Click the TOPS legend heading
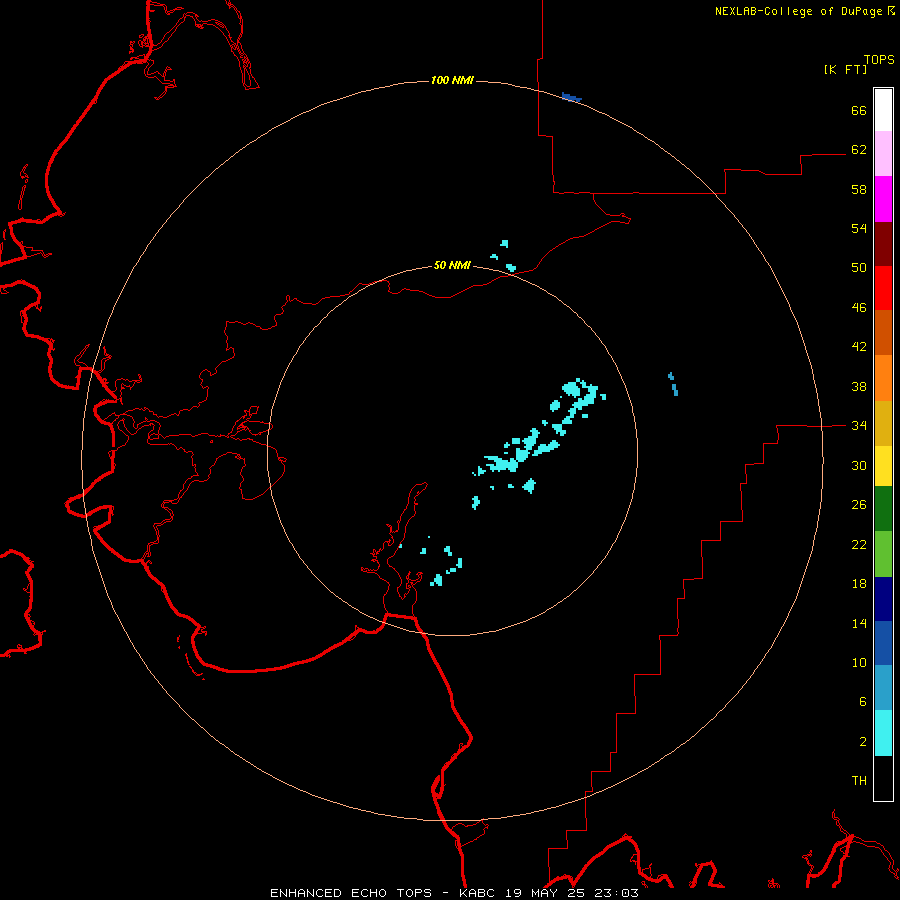 (879, 59)
